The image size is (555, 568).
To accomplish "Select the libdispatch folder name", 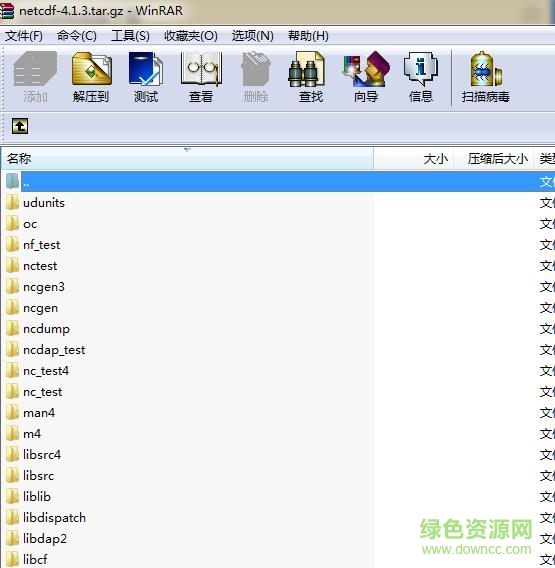I will [54, 518].
